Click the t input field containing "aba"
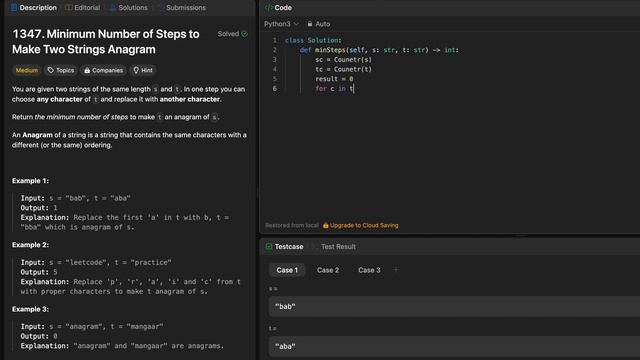Image resolution: width=640 pixels, height=360 pixels. 454,347
